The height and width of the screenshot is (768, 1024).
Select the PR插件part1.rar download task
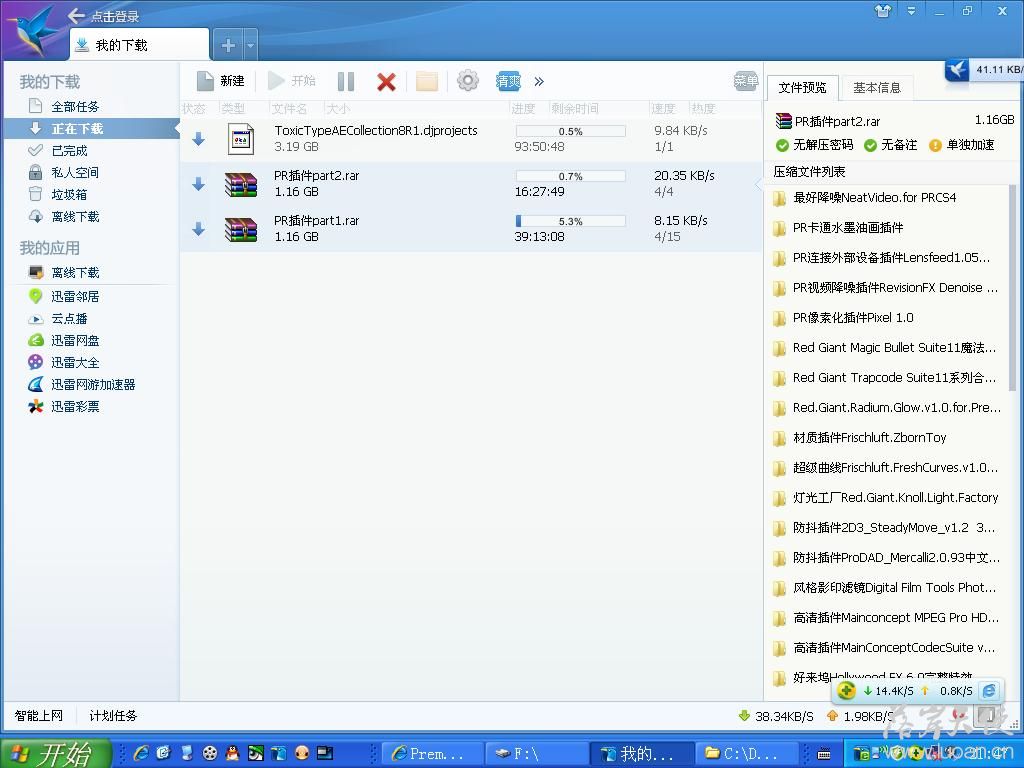pyautogui.click(x=471, y=229)
